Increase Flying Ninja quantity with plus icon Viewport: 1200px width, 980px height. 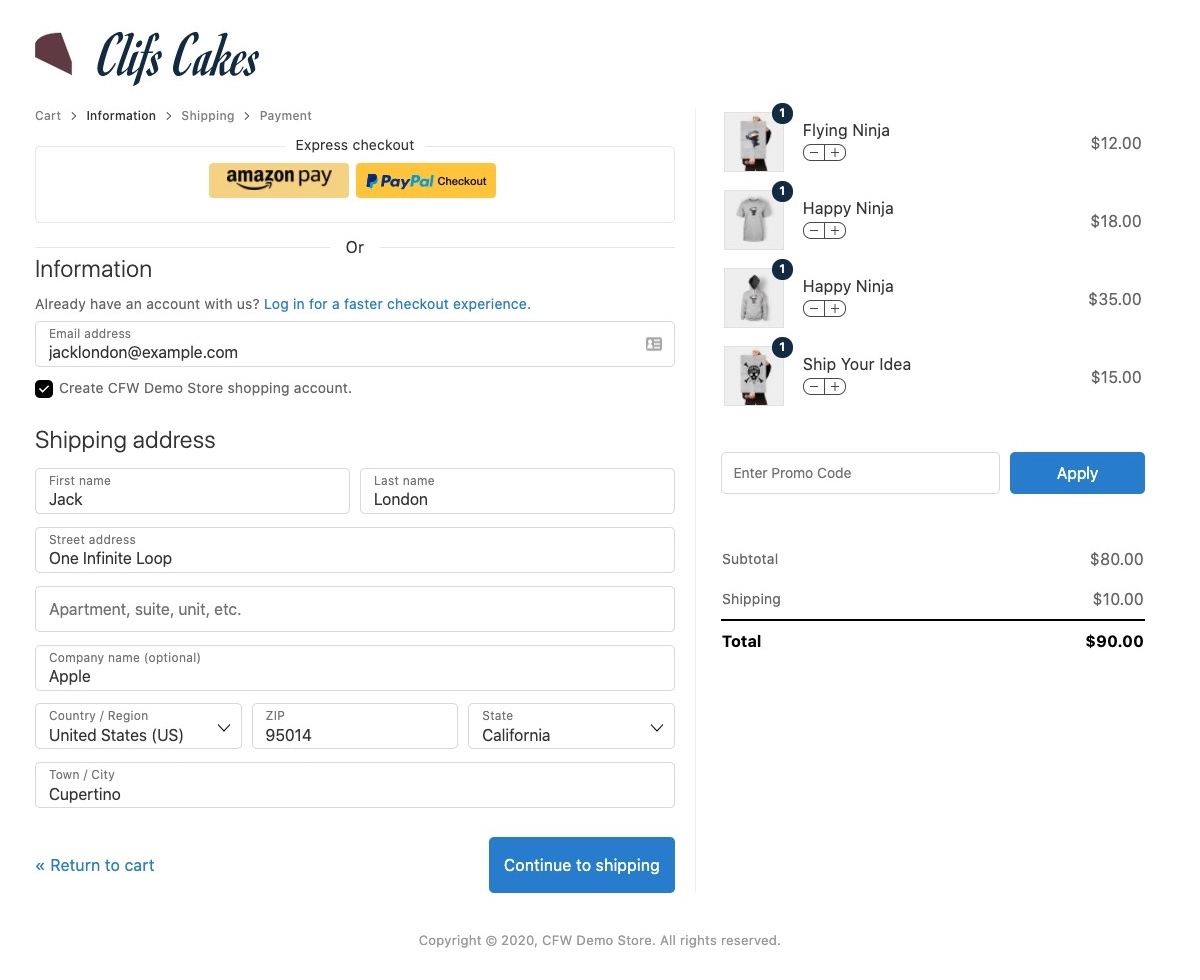(x=836, y=153)
